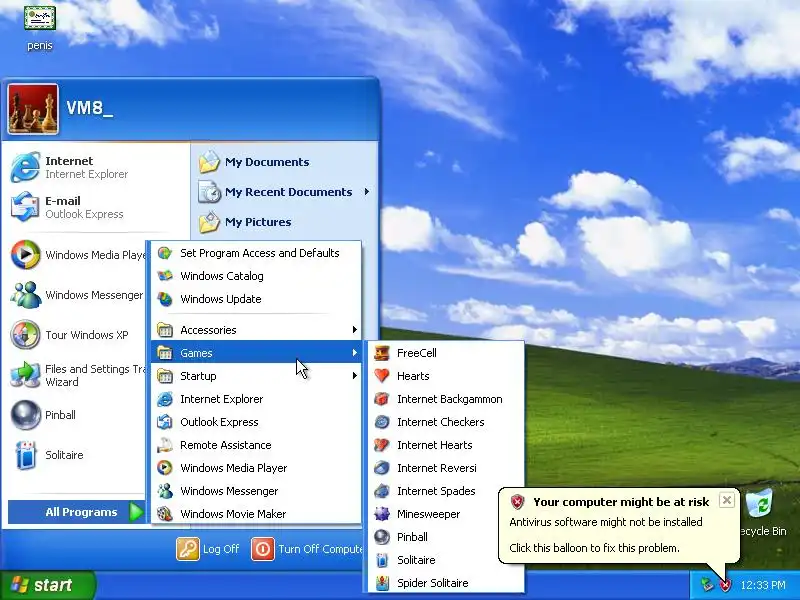800x600 pixels.
Task: Open My Documents from Start menu
Action: tap(284, 162)
